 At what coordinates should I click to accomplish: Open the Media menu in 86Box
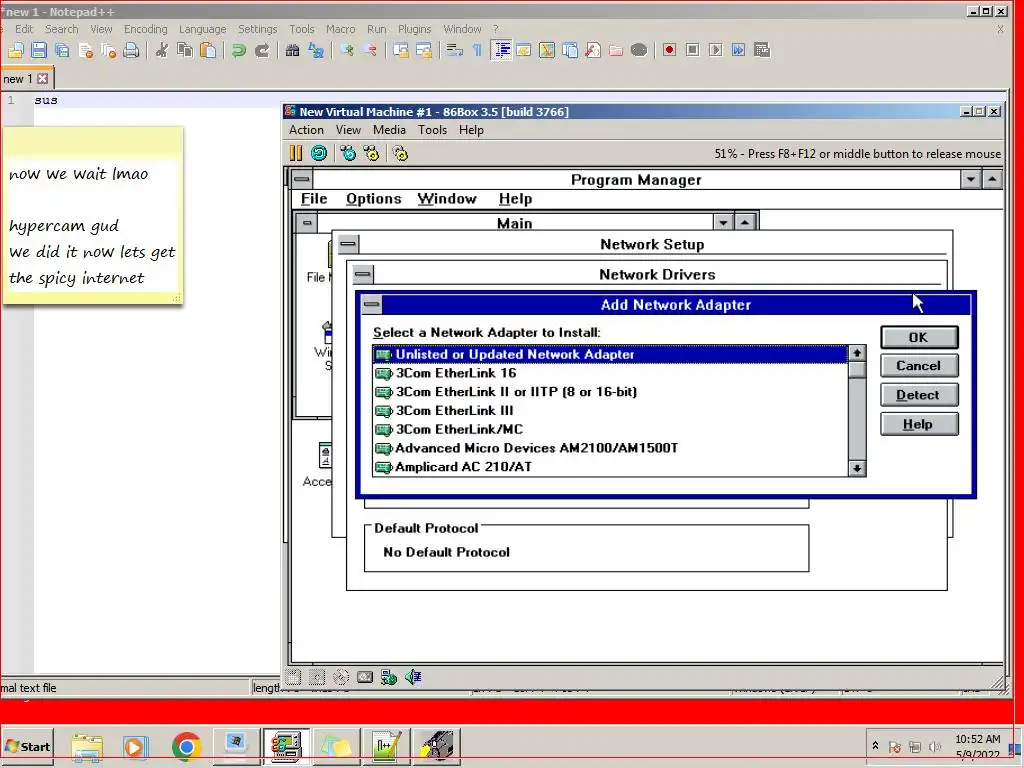[389, 130]
